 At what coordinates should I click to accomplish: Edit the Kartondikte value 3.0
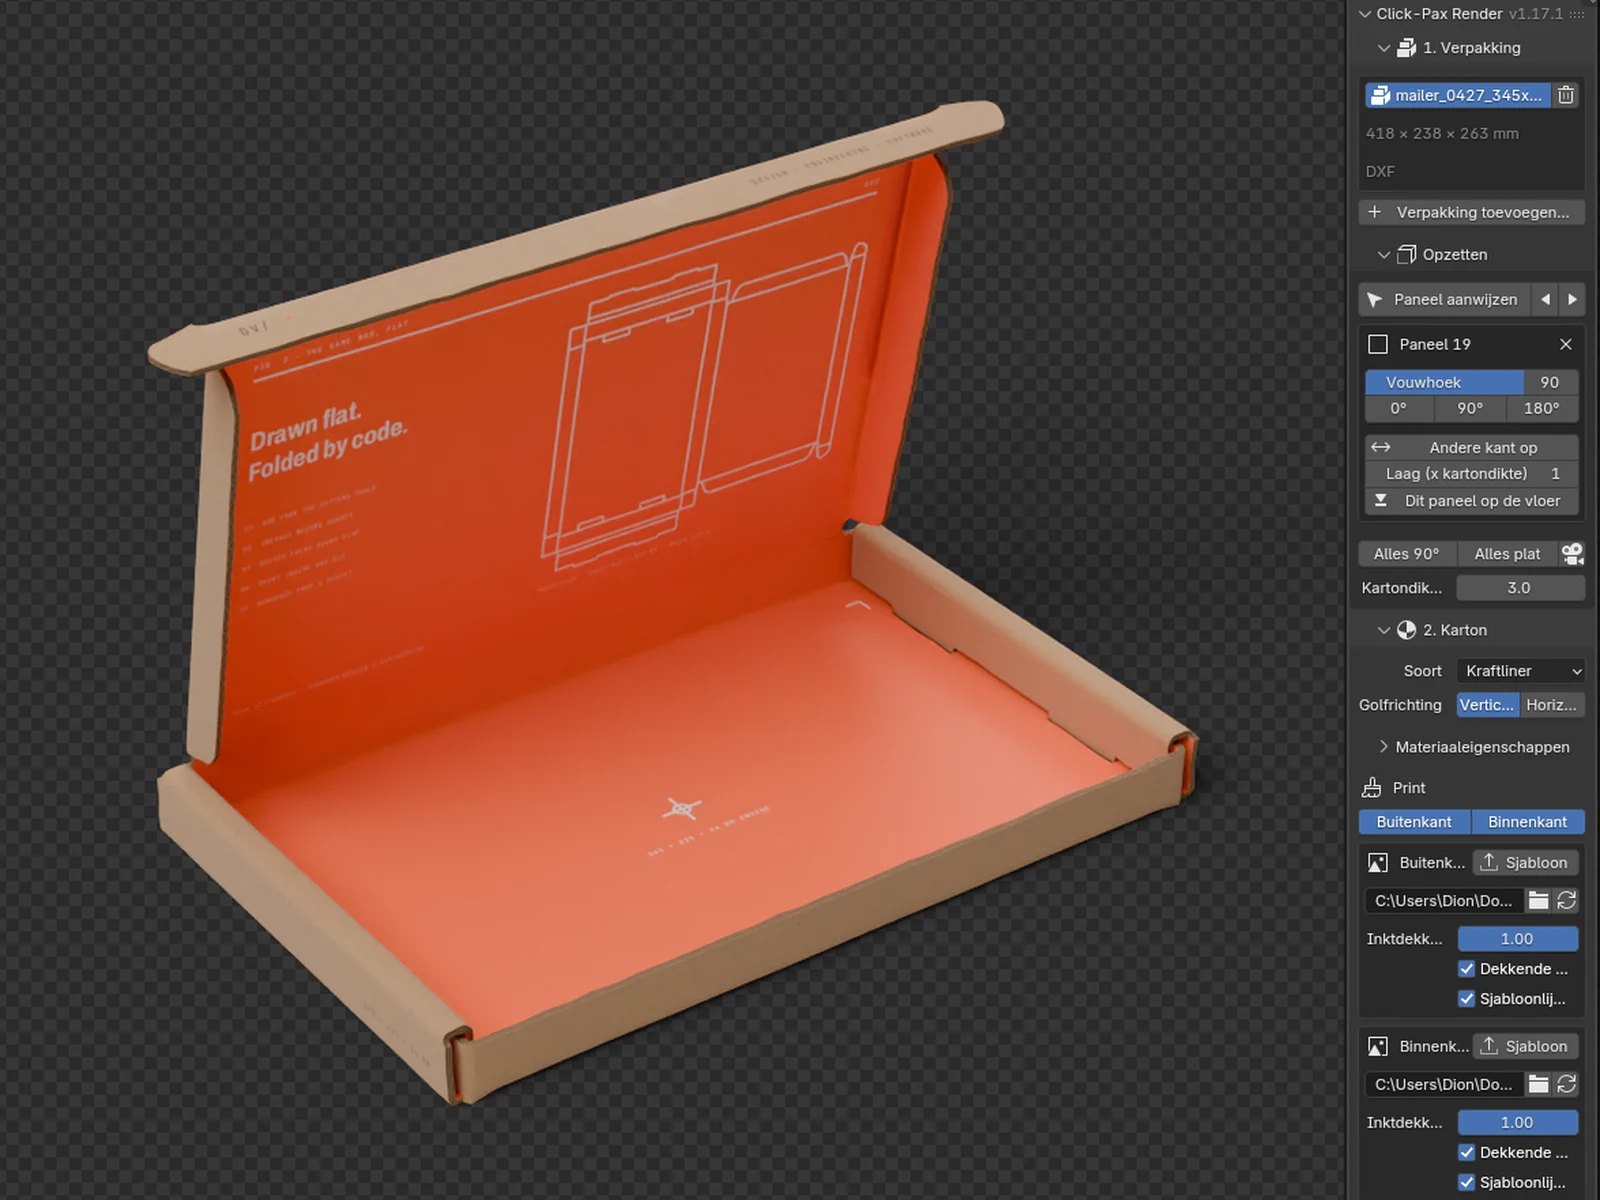coord(1520,588)
